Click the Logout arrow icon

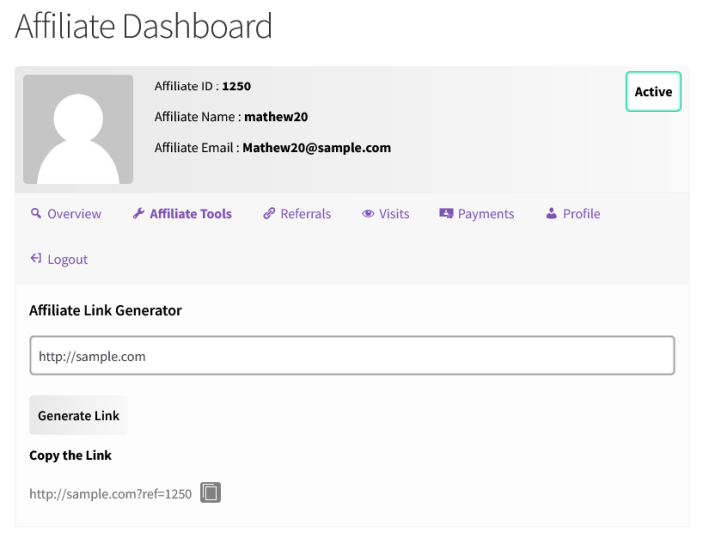click(x=36, y=259)
